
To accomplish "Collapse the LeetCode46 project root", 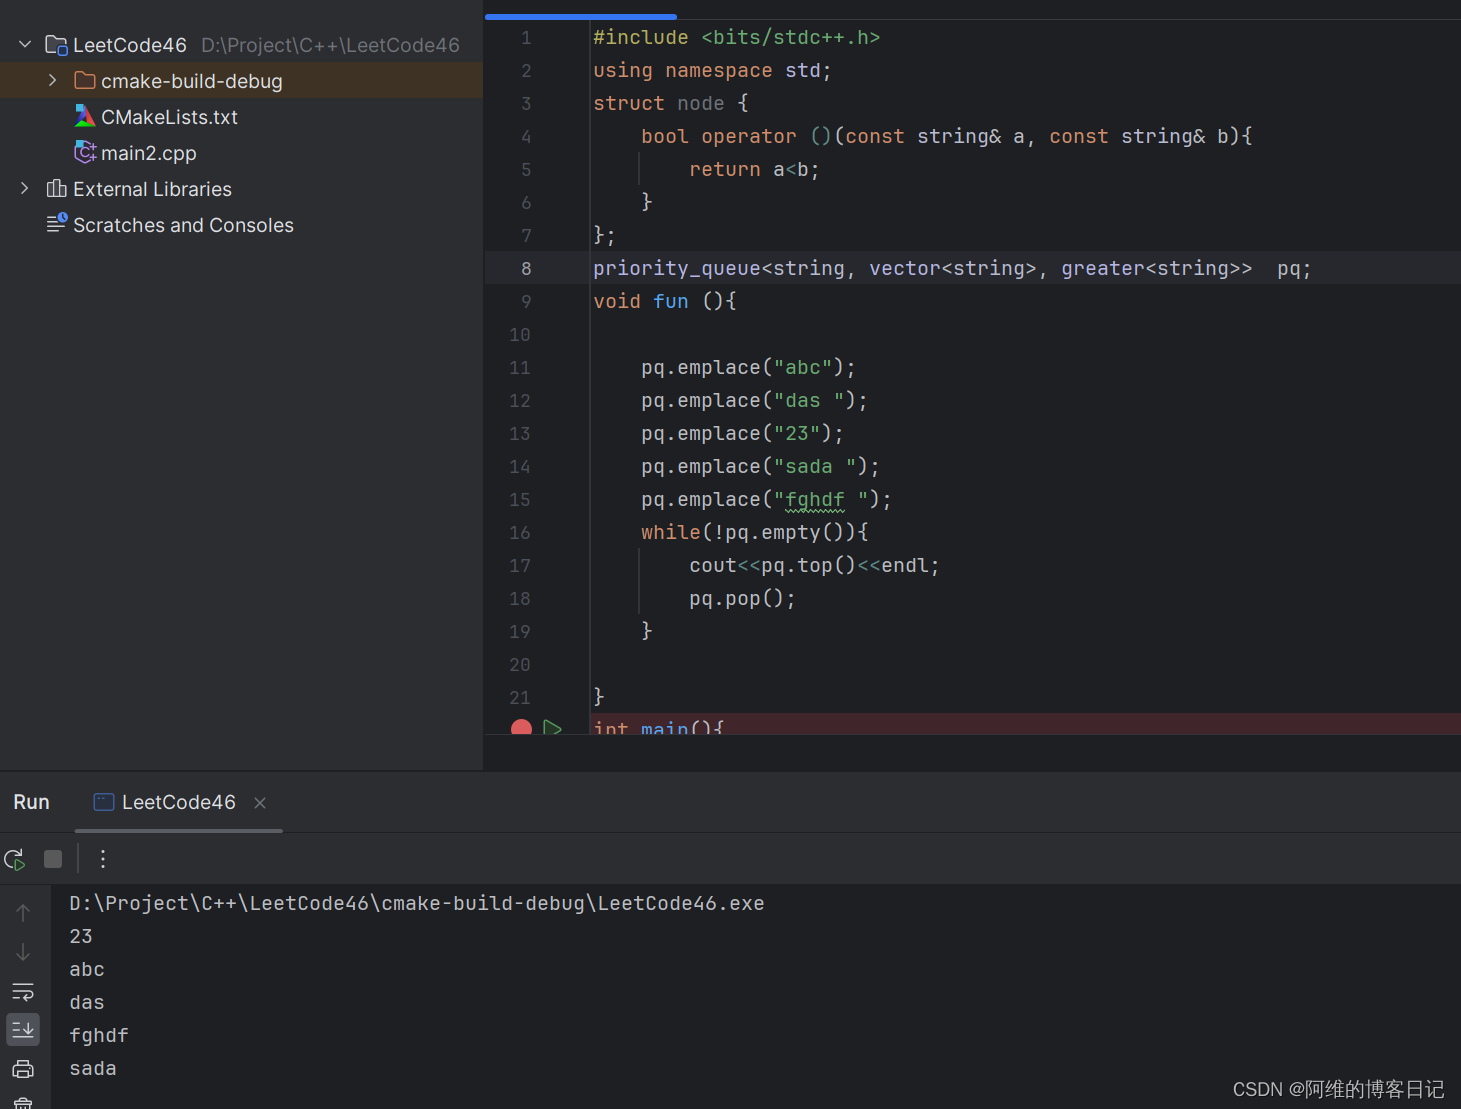I will click(x=25, y=45).
